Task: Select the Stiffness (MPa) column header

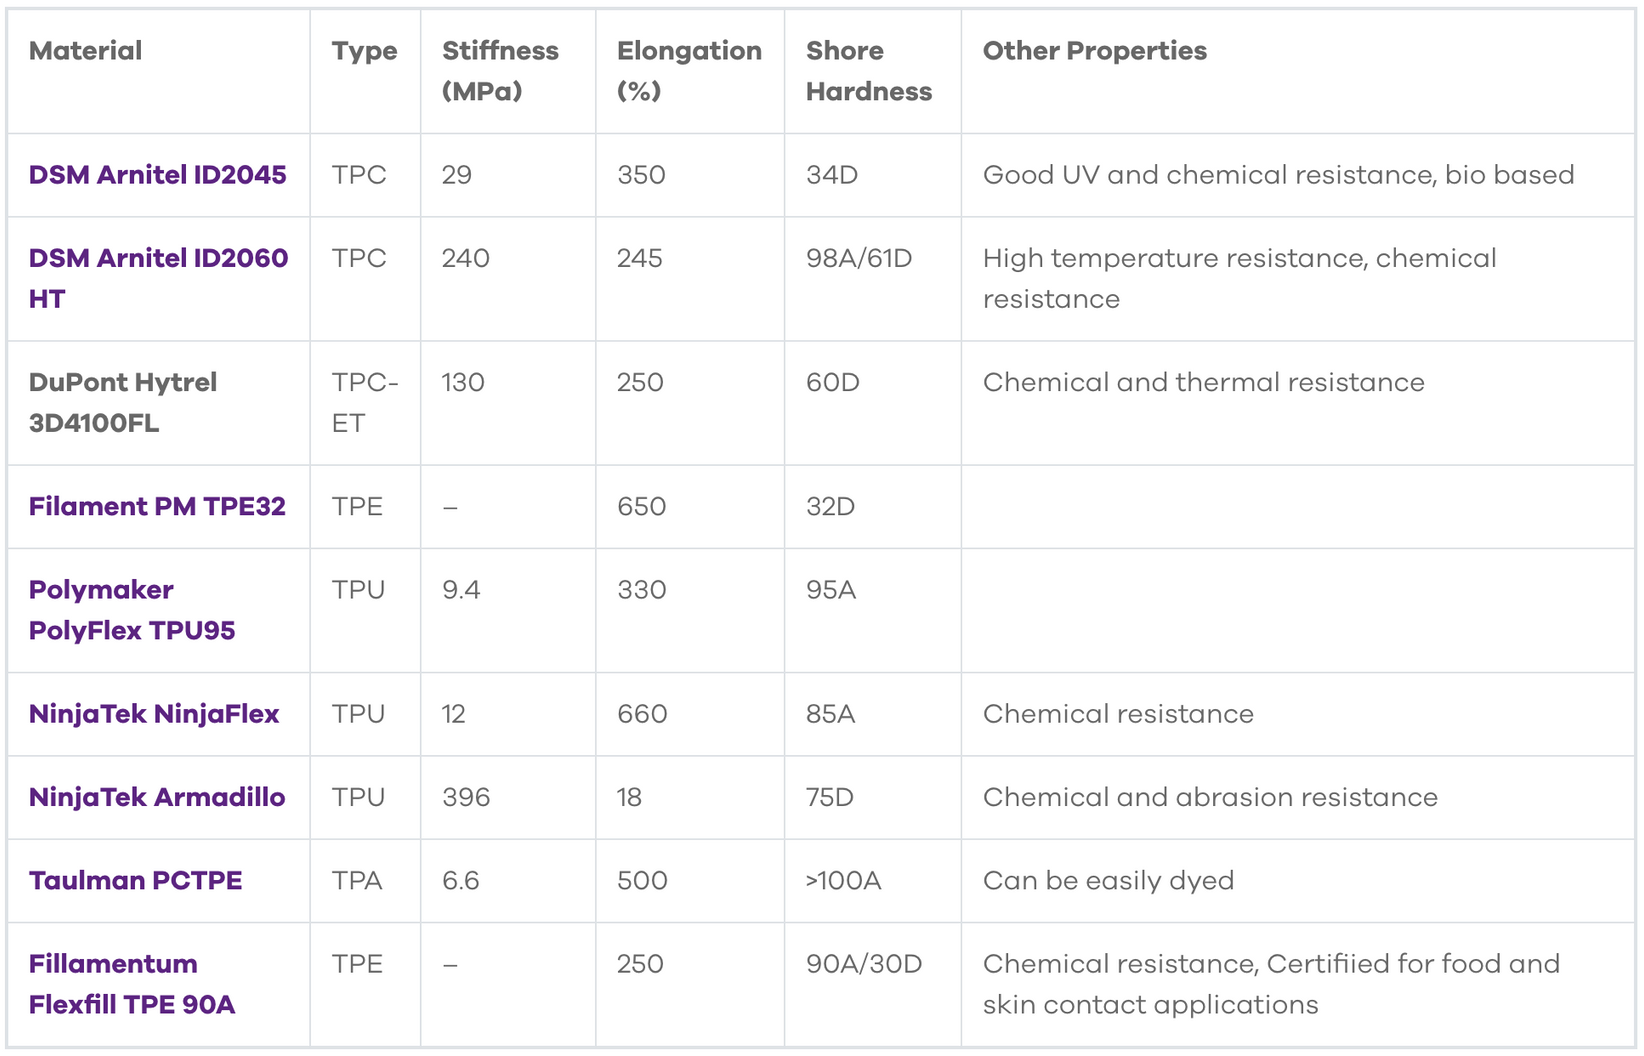Action: [x=500, y=71]
